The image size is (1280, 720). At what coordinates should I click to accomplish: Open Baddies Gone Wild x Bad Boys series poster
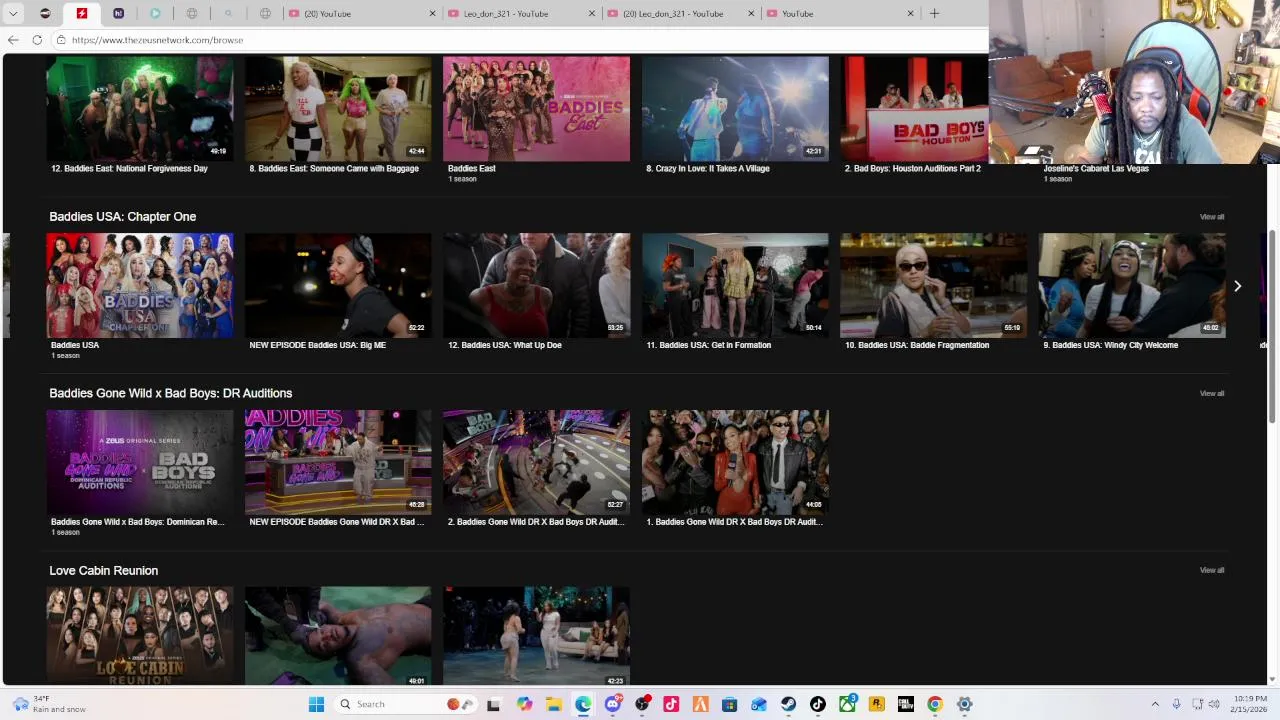pos(140,462)
